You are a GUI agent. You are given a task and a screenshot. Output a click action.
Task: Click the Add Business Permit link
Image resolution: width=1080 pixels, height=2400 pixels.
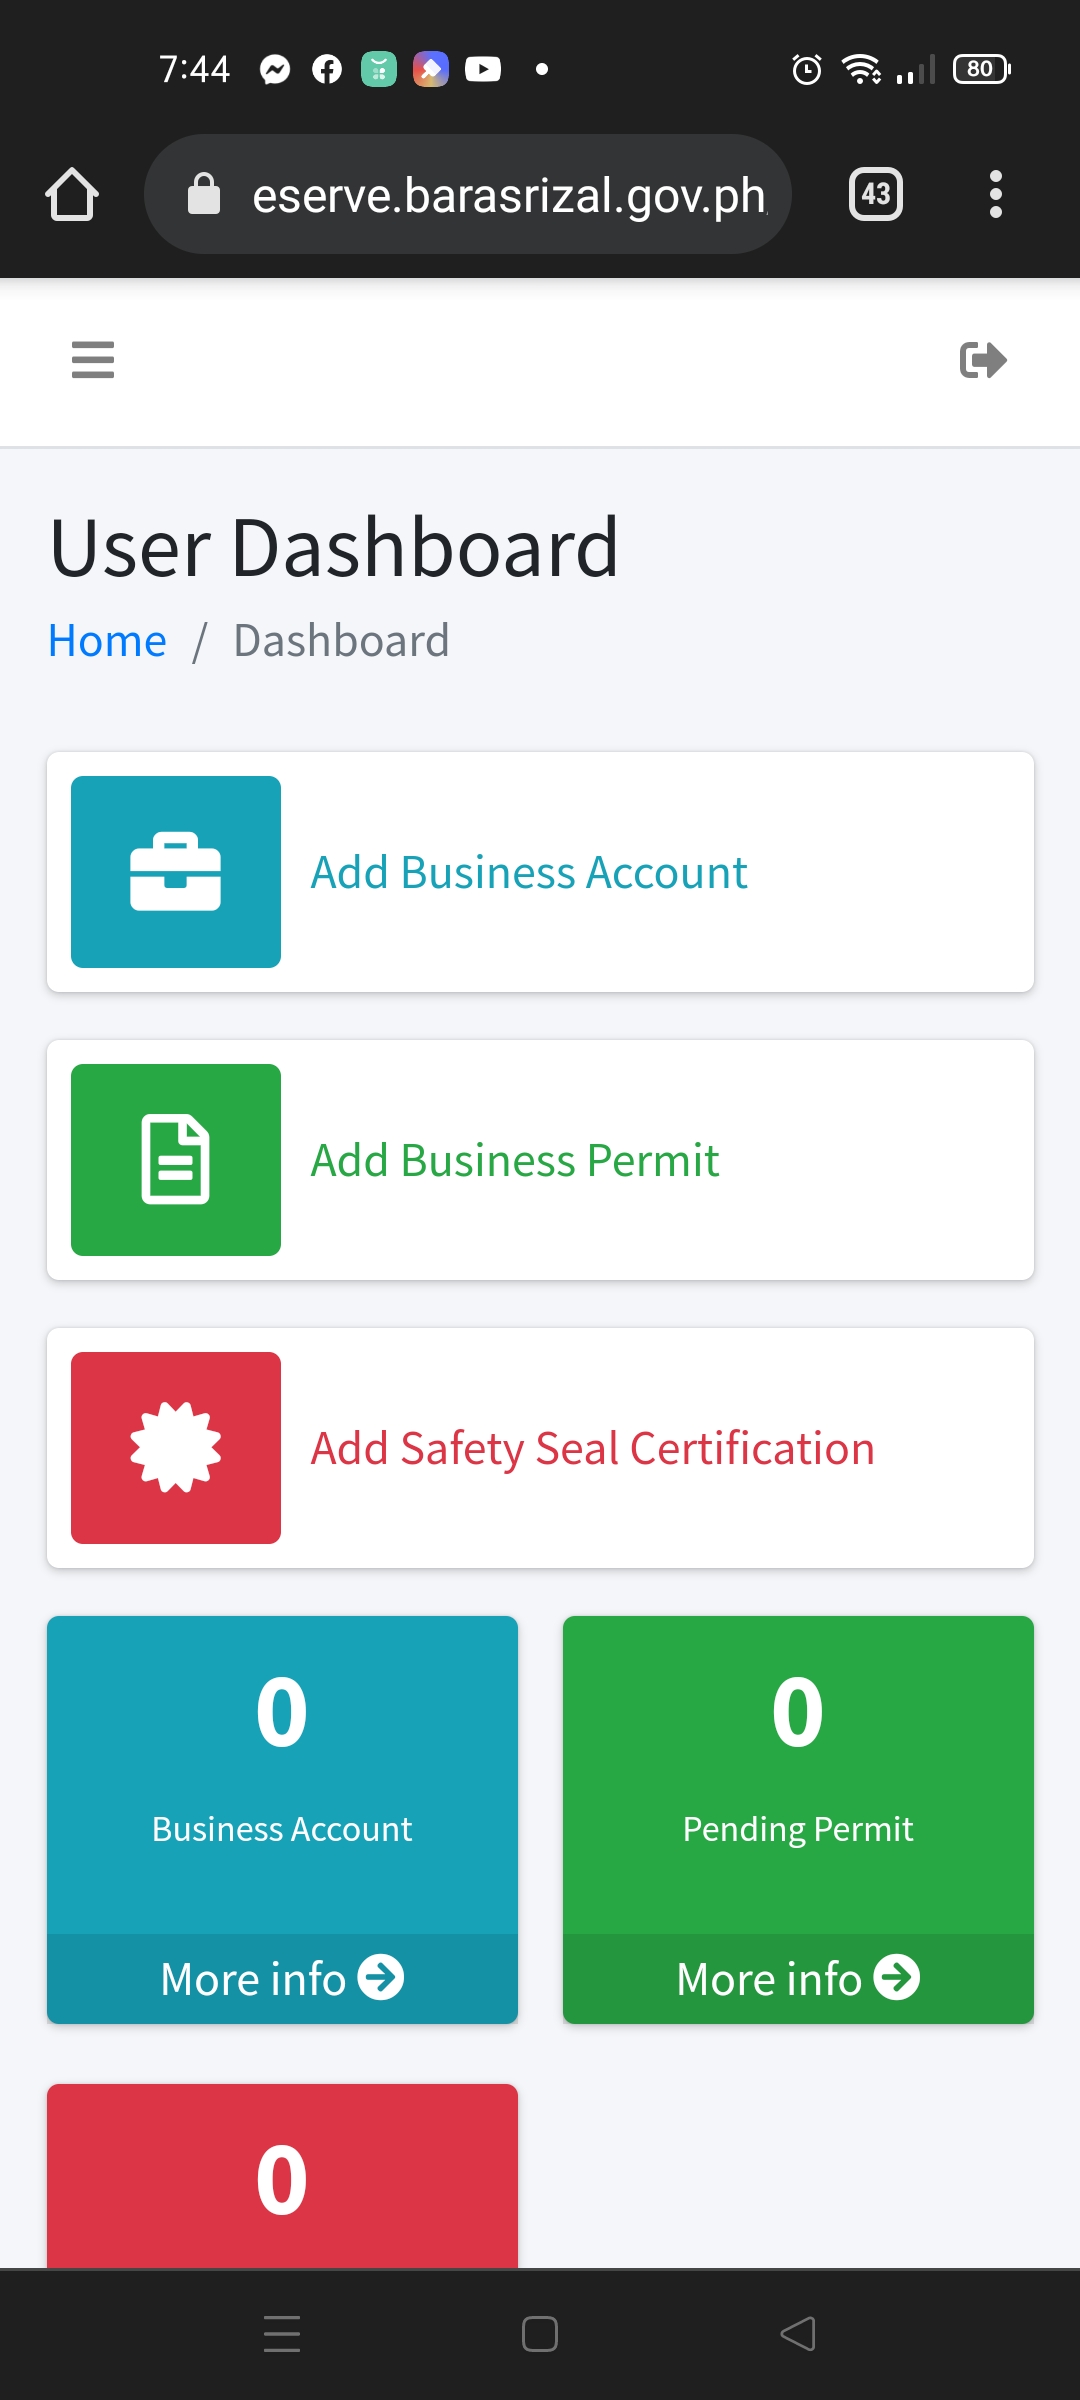click(515, 1161)
